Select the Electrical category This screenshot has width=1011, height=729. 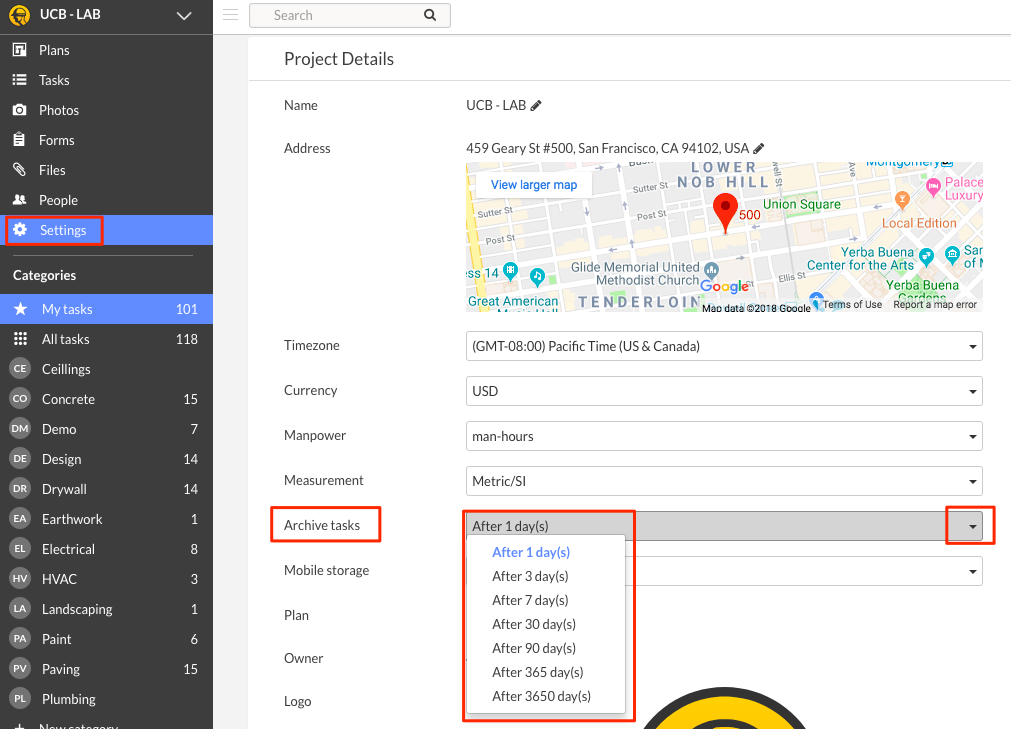pyautogui.click(x=106, y=549)
